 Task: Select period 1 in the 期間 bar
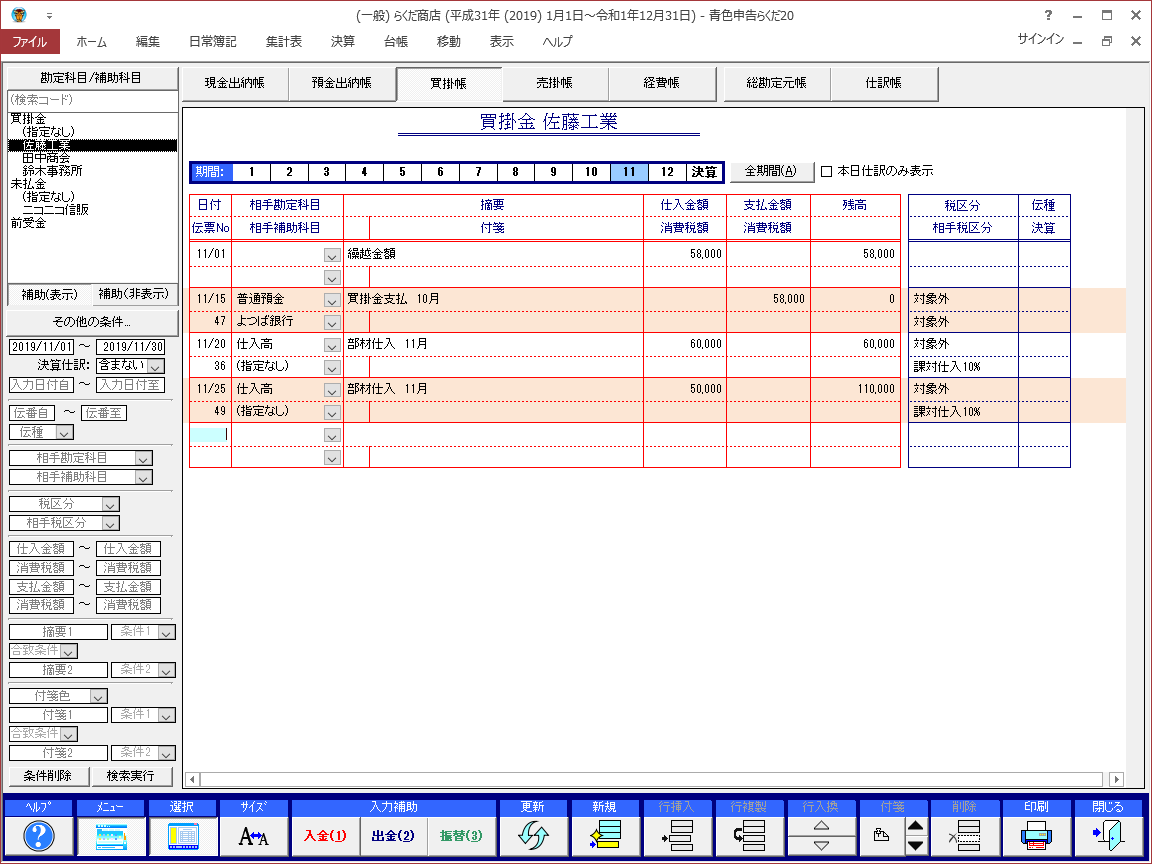tap(251, 172)
